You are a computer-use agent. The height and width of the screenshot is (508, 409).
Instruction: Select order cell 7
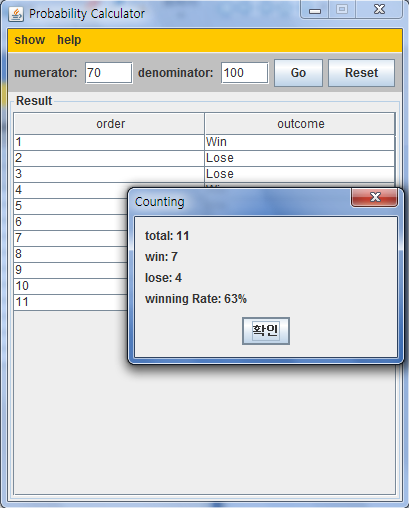pyautogui.click(x=71, y=238)
